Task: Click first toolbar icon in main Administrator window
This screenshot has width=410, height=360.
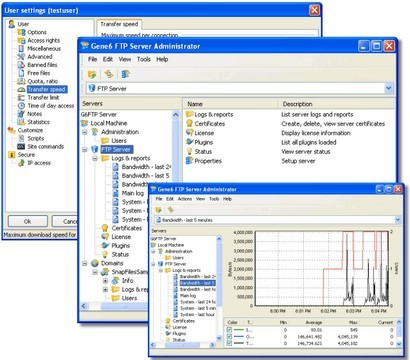Action: [x=92, y=74]
